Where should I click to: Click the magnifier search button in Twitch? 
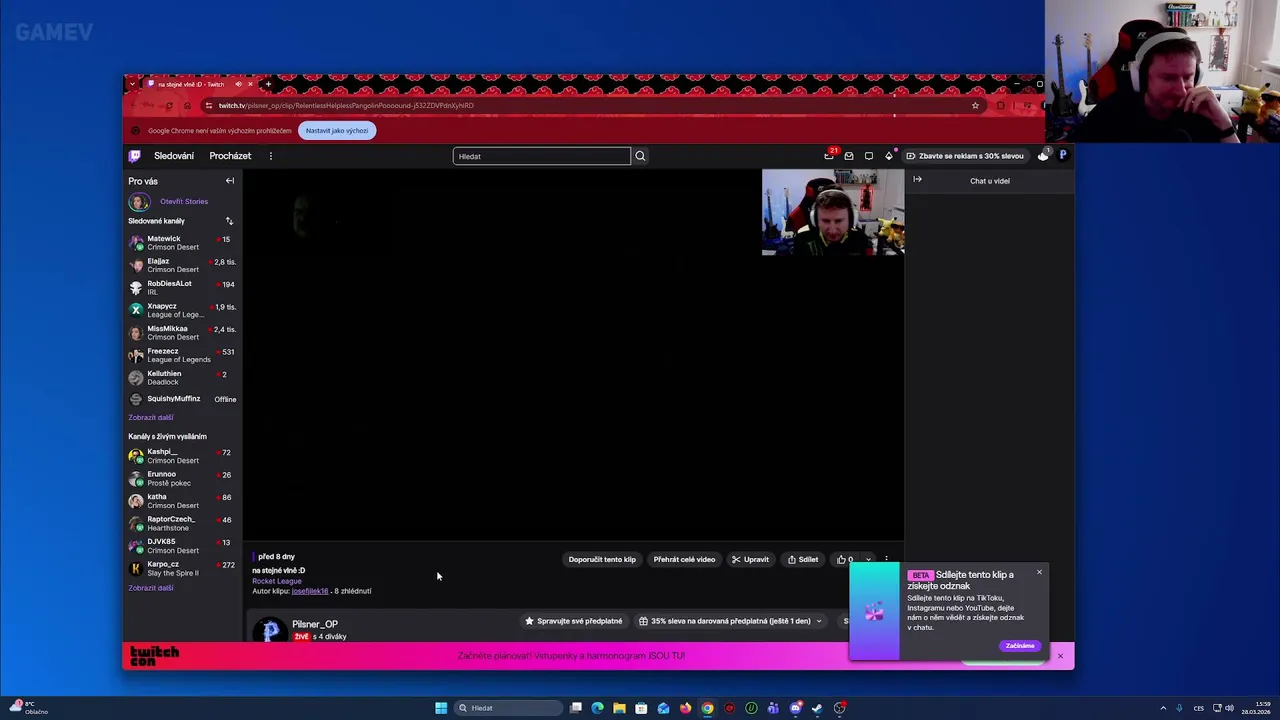(x=640, y=156)
